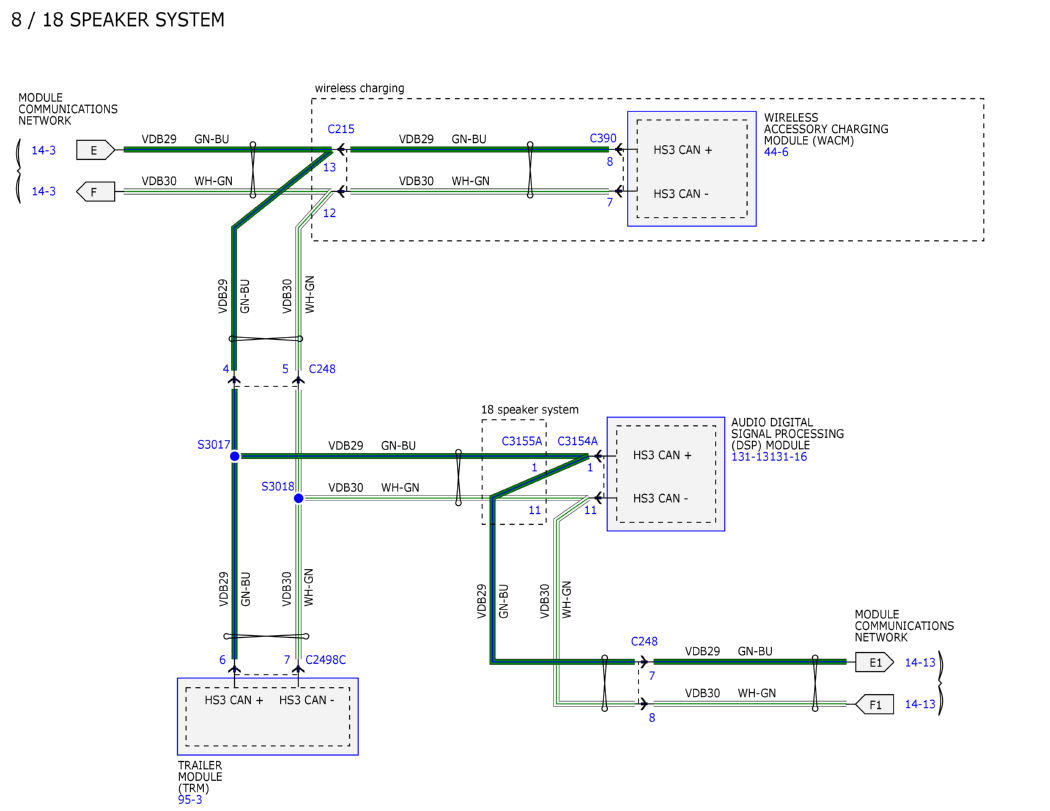Click the F1 off-page connector symbol
This screenshot has width=1050, height=811.
click(x=873, y=705)
